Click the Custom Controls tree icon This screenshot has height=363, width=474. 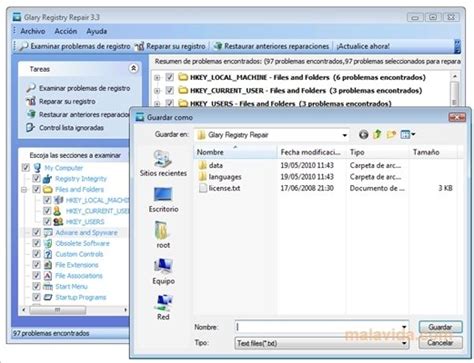48,254
